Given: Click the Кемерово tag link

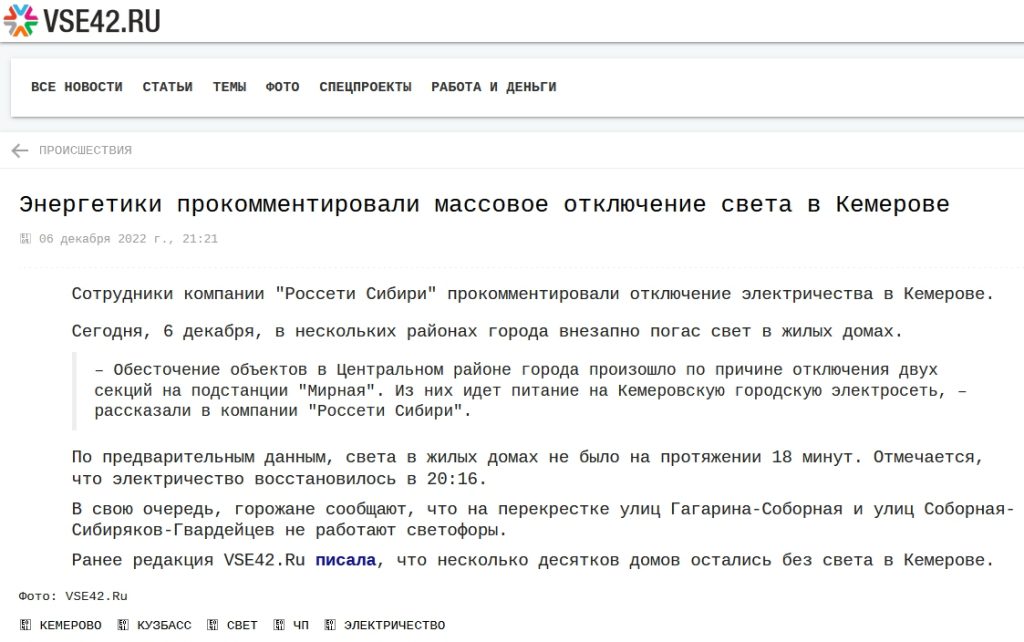Looking at the screenshot, I should pyautogui.click(x=70, y=626).
